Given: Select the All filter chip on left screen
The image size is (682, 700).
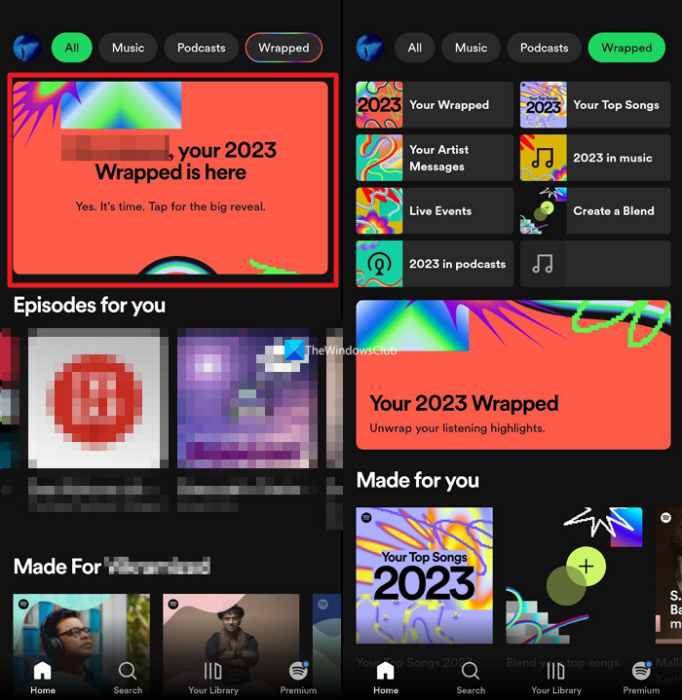Looking at the screenshot, I should pos(72,47).
